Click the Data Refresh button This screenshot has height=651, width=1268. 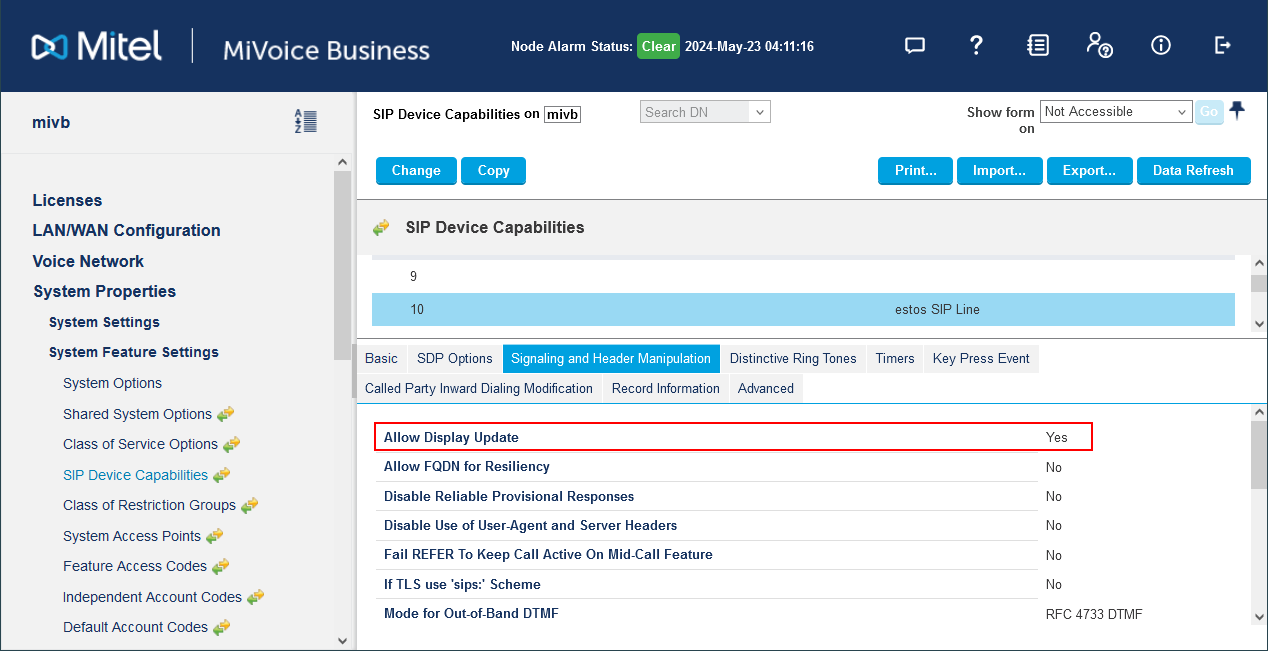[1192, 171]
